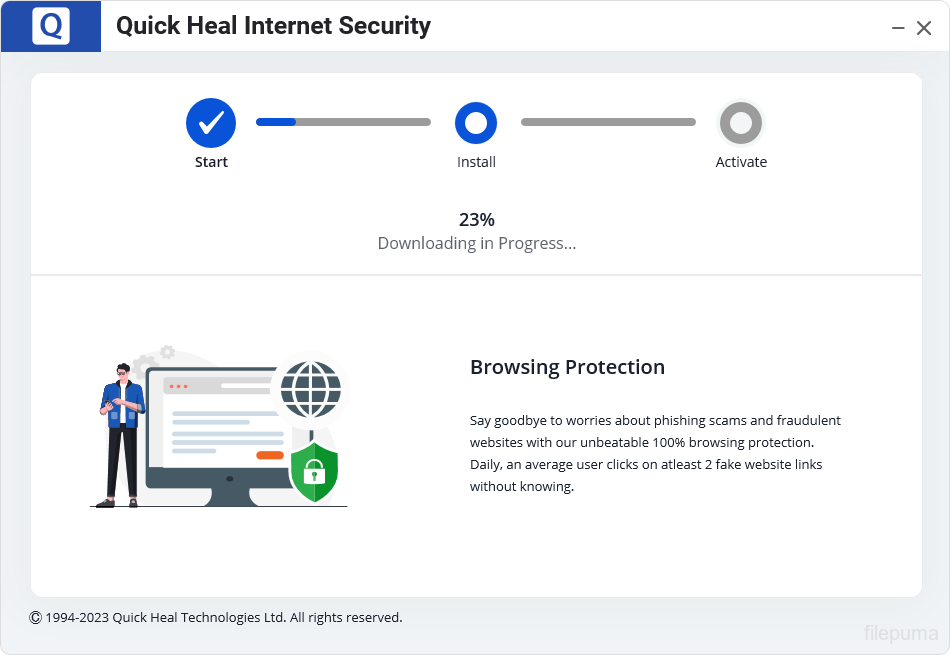Click progress bar between Start and Install
The height and width of the screenshot is (655, 950).
click(x=343, y=122)
